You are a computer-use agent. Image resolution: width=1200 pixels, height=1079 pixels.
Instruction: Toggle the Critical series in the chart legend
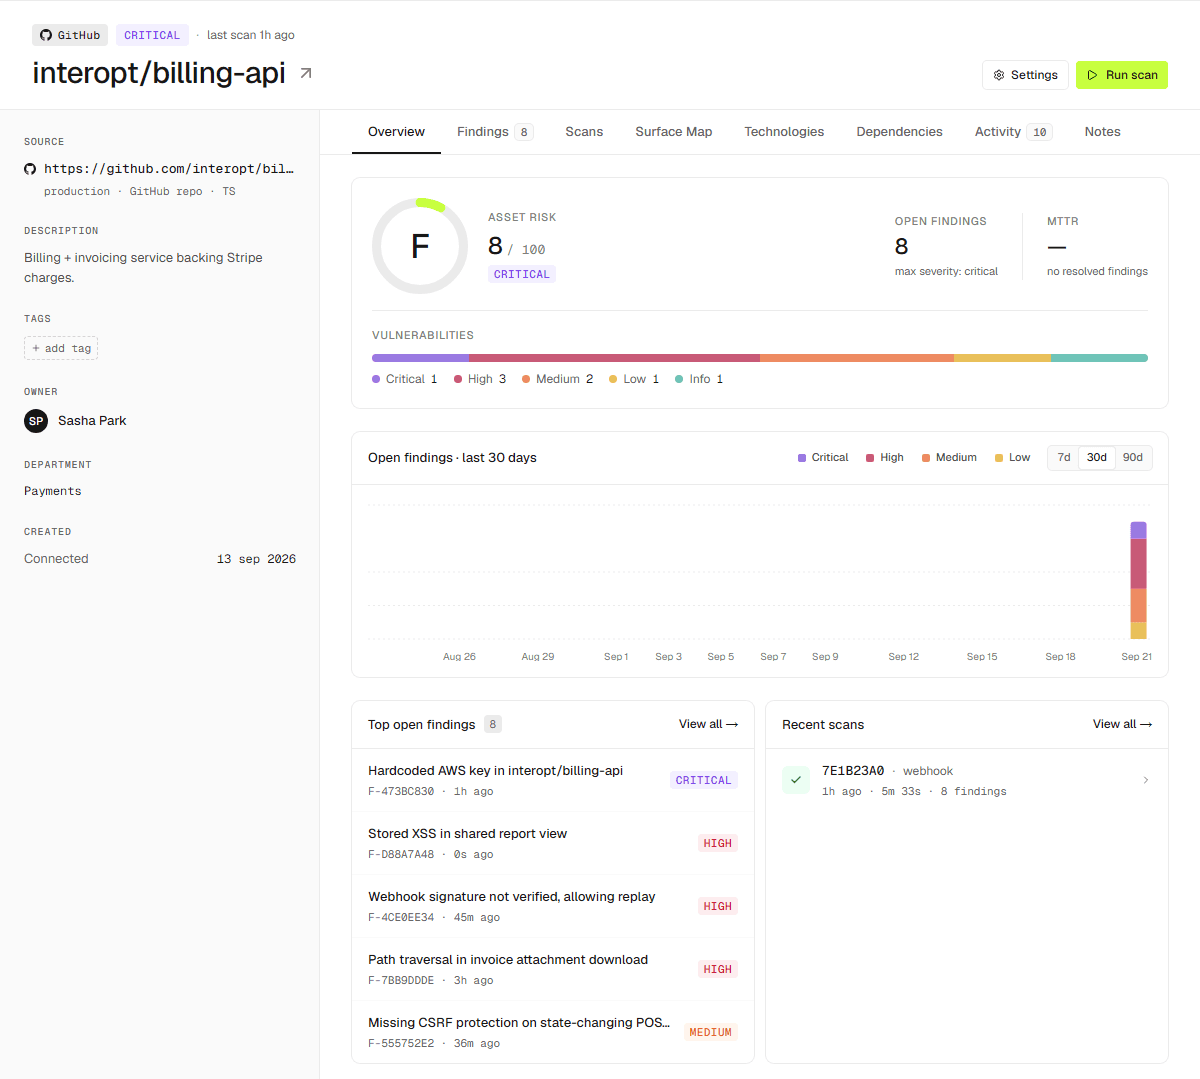[x=823, y=458]
